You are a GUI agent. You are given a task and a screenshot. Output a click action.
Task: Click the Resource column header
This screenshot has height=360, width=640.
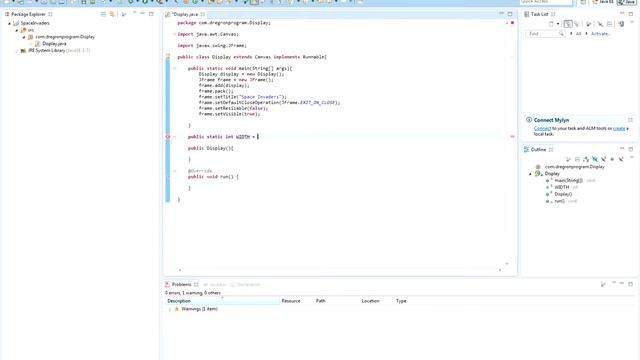click(x=291, y=301)
